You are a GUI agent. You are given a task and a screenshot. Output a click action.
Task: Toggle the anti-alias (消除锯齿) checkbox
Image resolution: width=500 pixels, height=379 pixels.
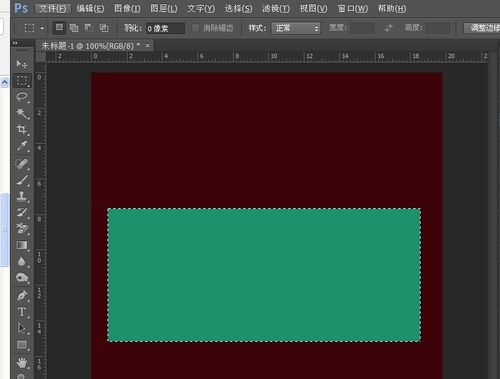(x=196, y=28)
